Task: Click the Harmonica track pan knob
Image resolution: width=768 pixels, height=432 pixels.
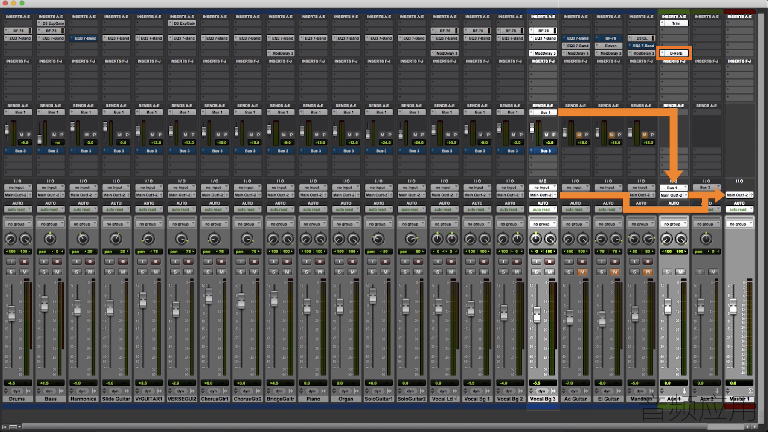Action: tap(83, 239)
